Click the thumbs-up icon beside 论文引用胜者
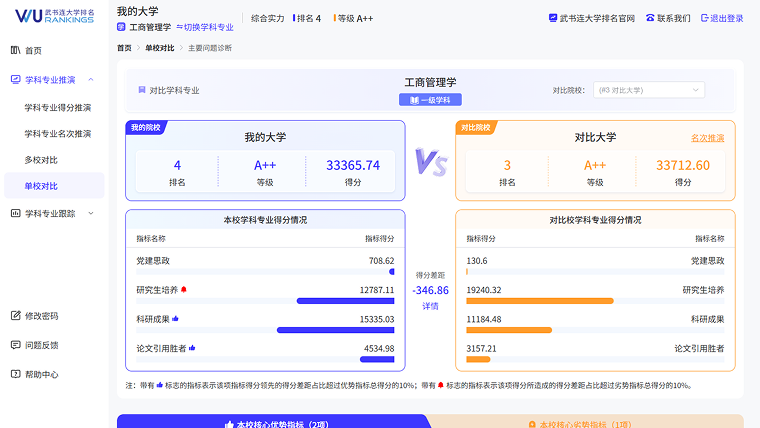760x428 pixels. tap(192, 348)
